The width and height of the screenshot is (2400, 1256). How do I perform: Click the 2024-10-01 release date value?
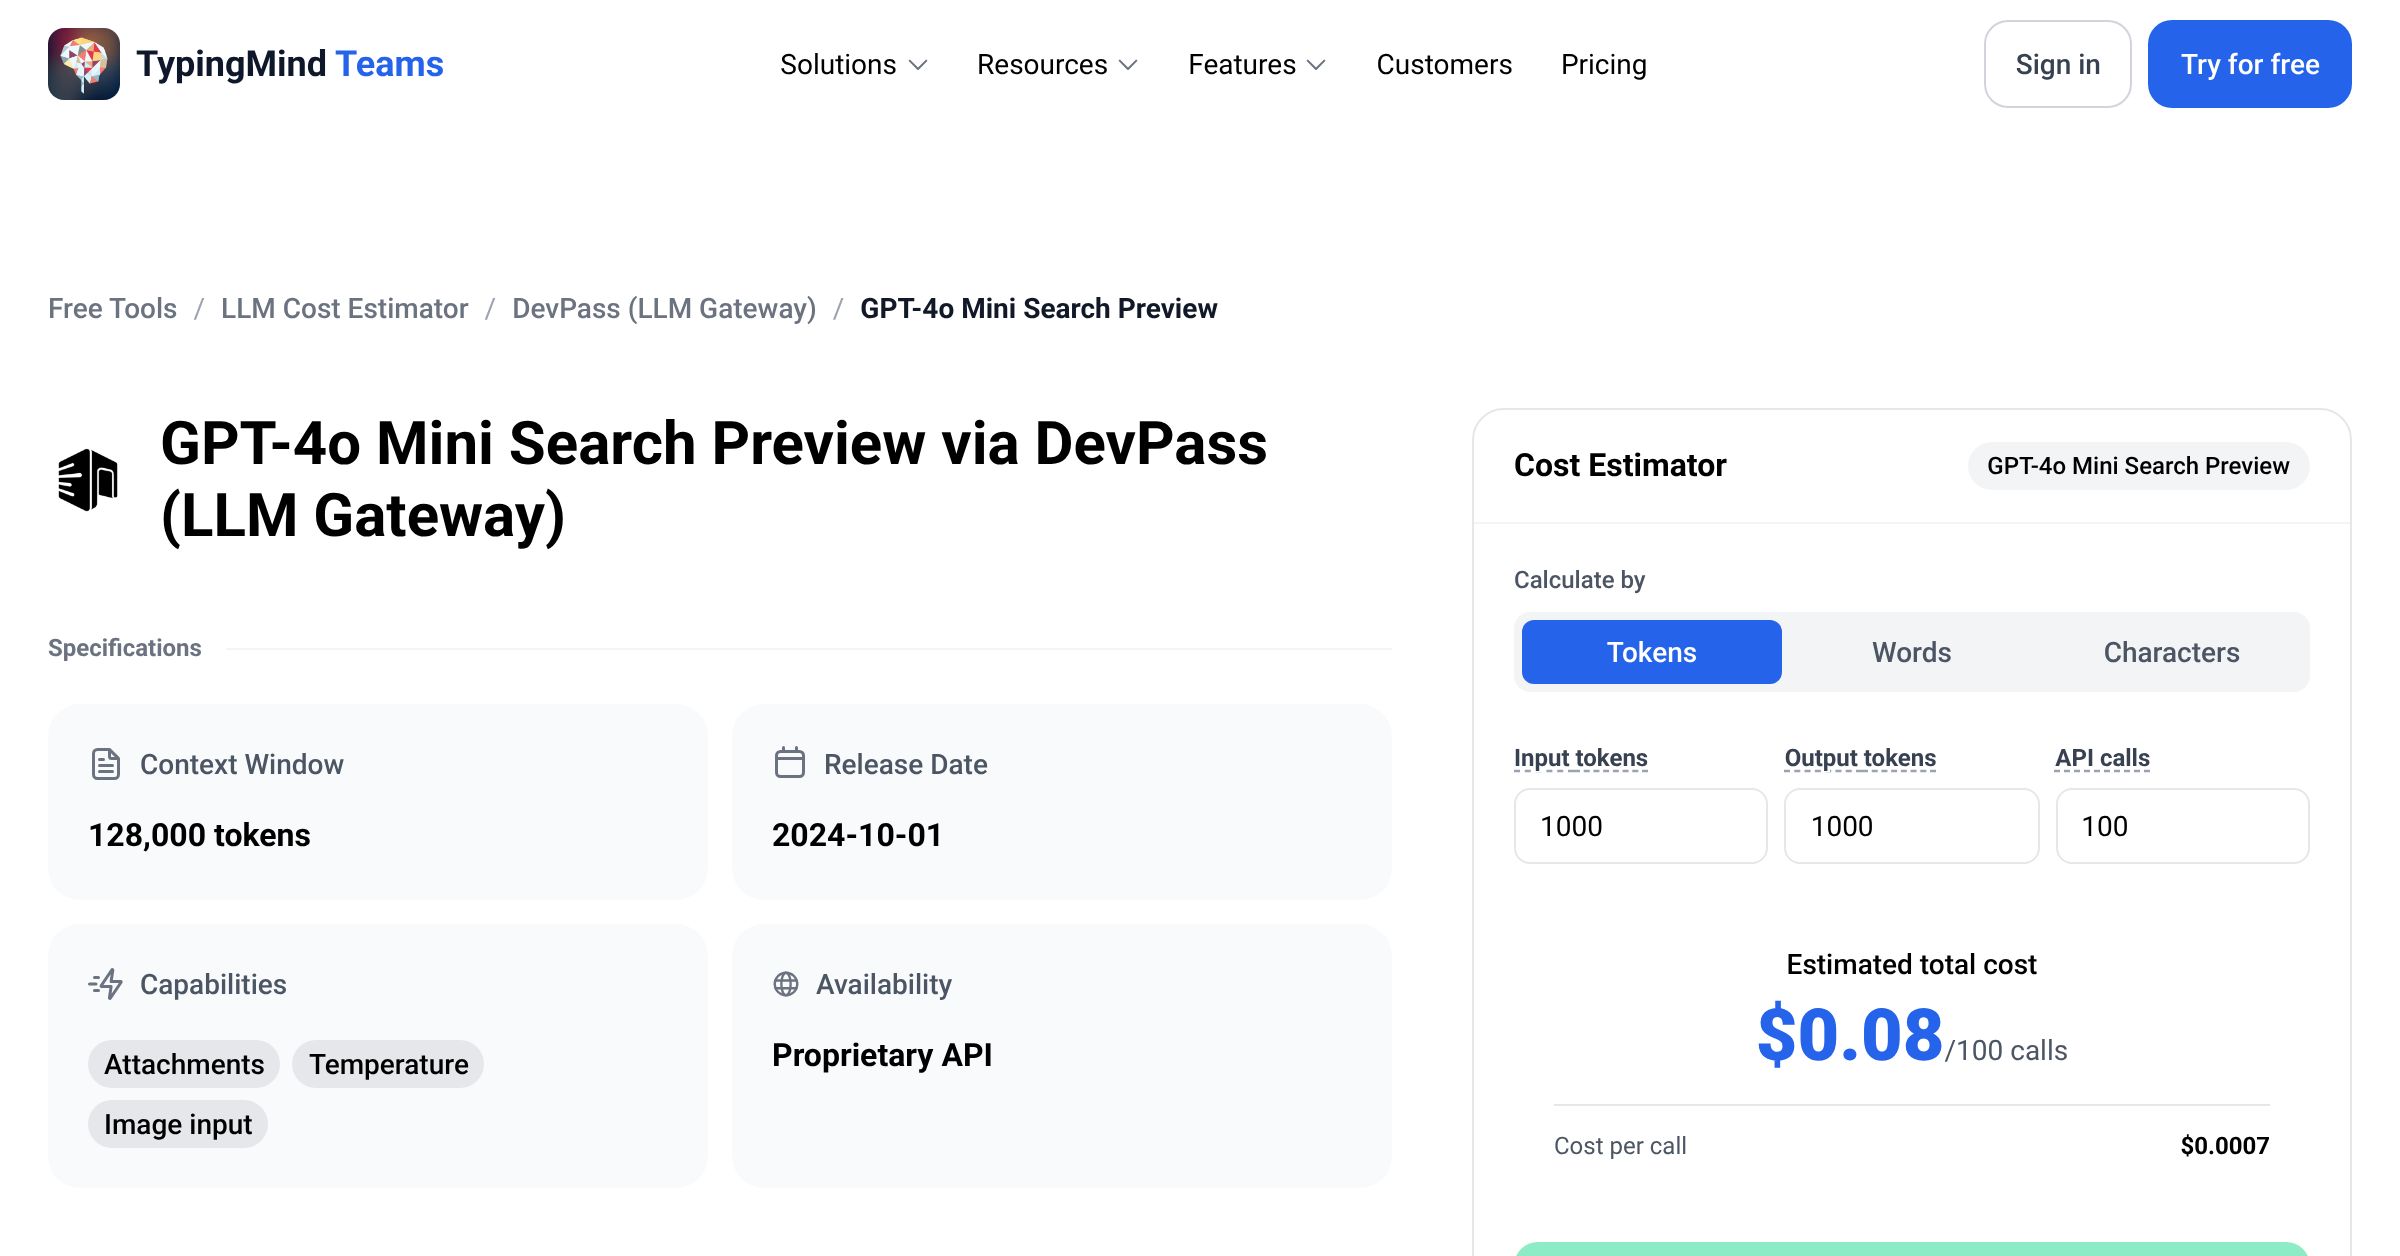[857, 835]
